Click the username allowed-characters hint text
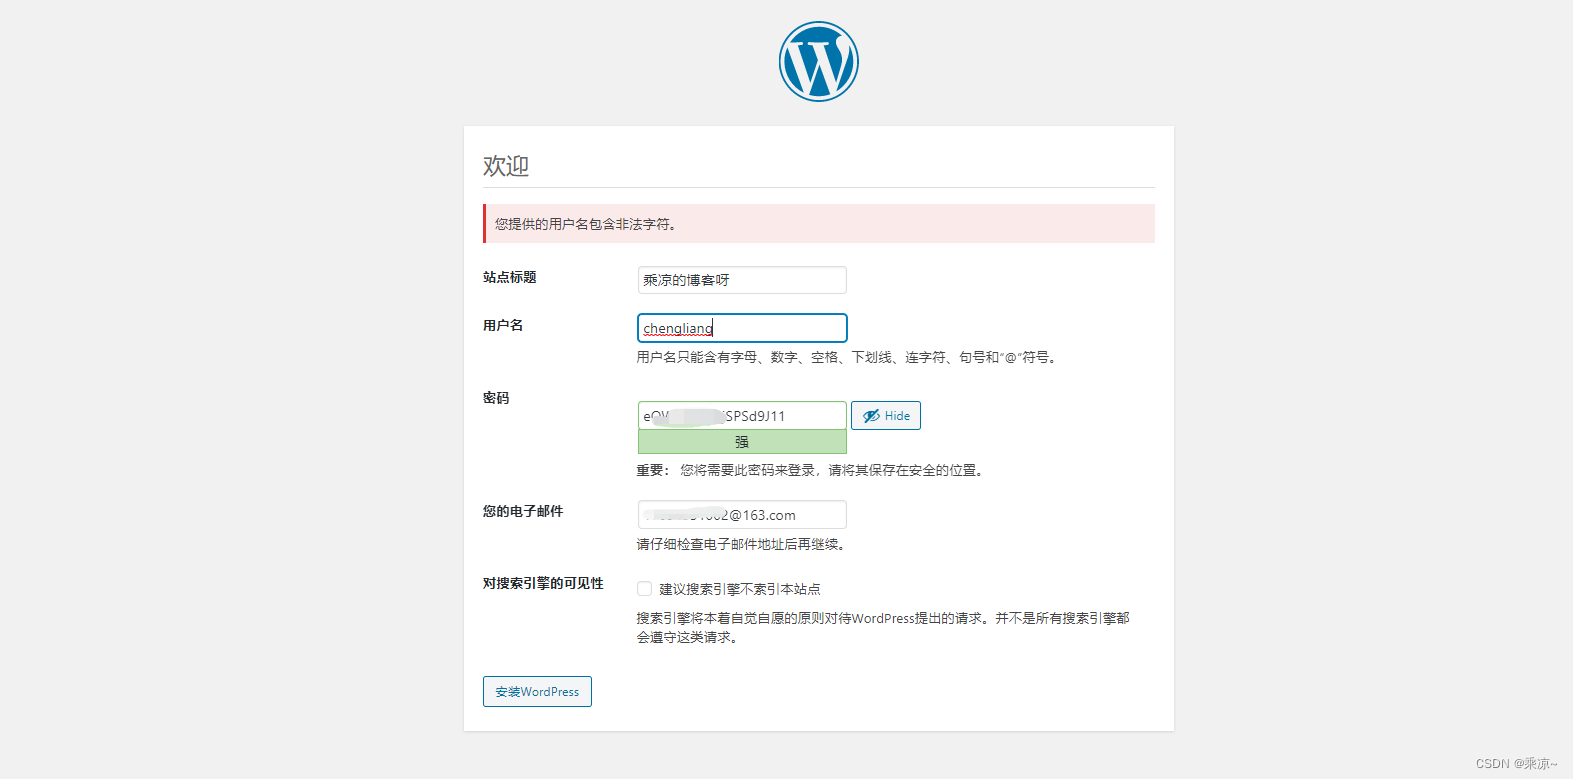Viewport: 1573px width, 779px height. pyautogui.click(x=848, y=357)
